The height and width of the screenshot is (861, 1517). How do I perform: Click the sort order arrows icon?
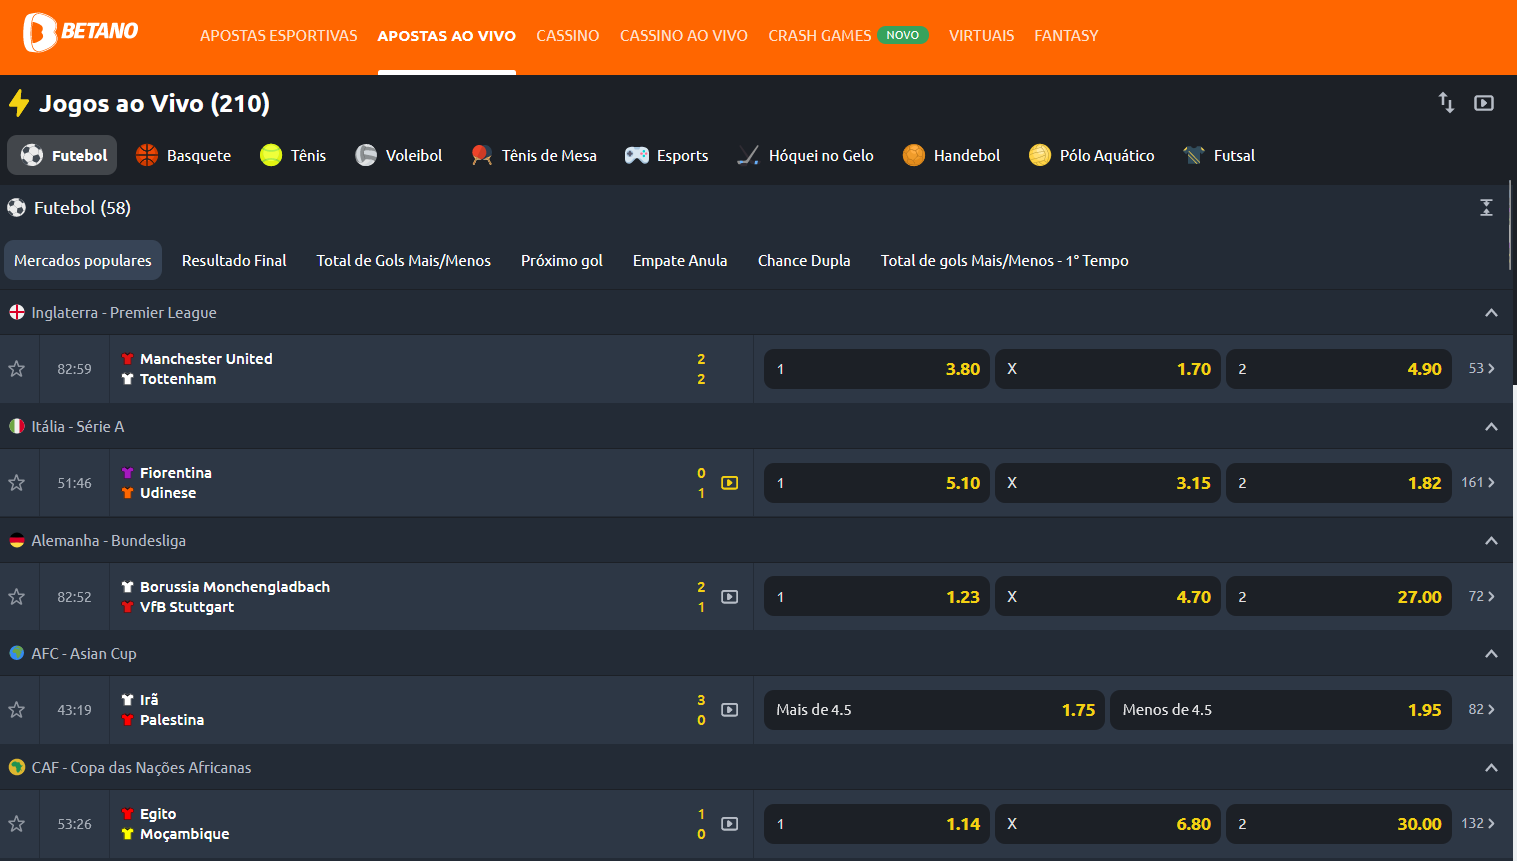tap(1446, 102)
